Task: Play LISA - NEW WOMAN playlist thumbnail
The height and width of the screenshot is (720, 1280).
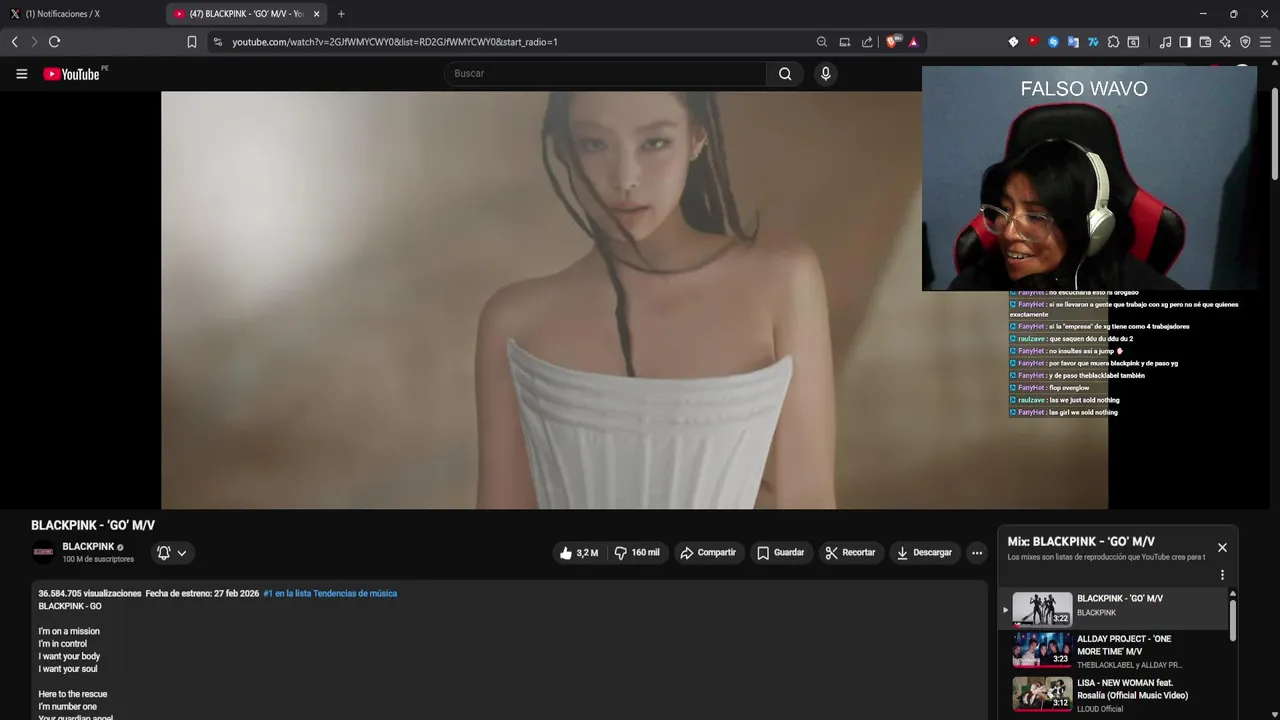Action: pos(1042,693)
